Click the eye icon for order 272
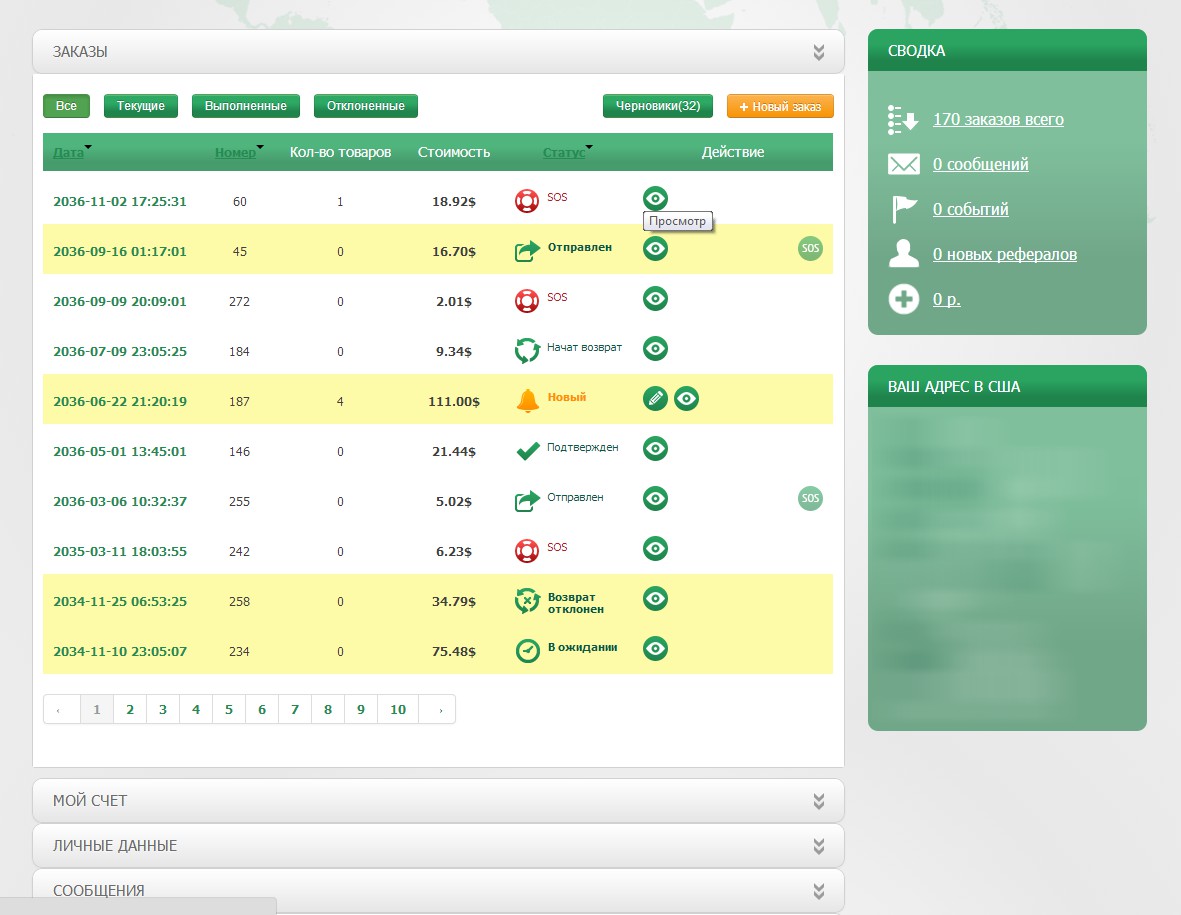Viewport: 1181px width, 915px height. [655, 298]
